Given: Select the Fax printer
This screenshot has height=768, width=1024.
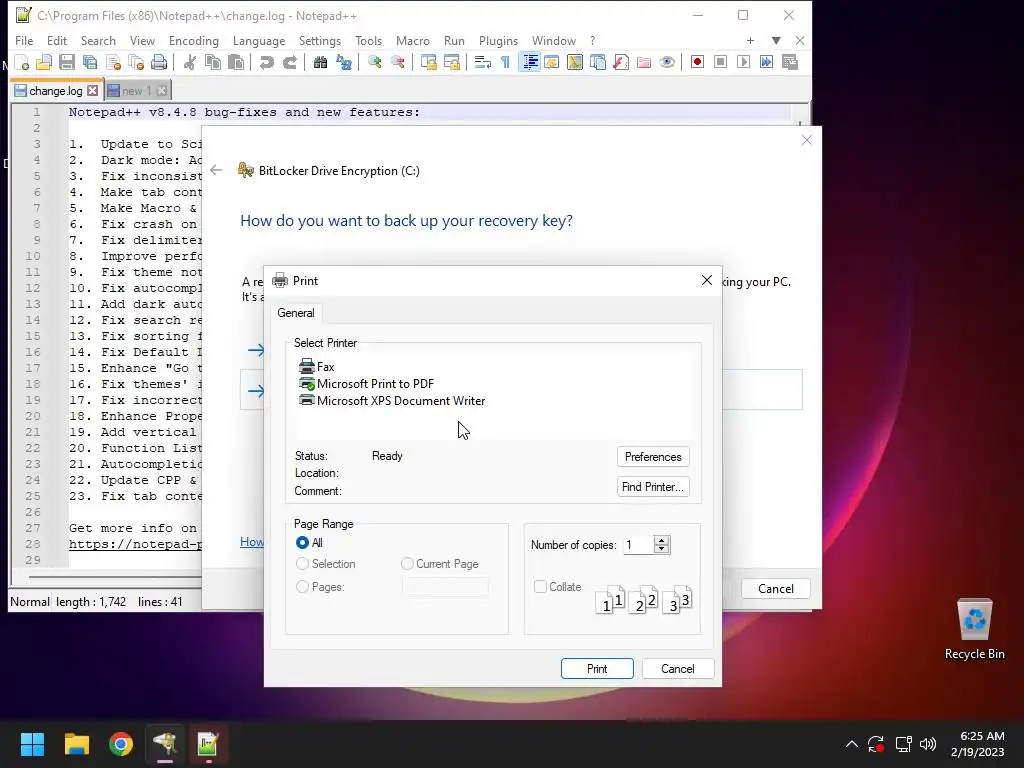Looking at the screenshot, I should [317, 366].
